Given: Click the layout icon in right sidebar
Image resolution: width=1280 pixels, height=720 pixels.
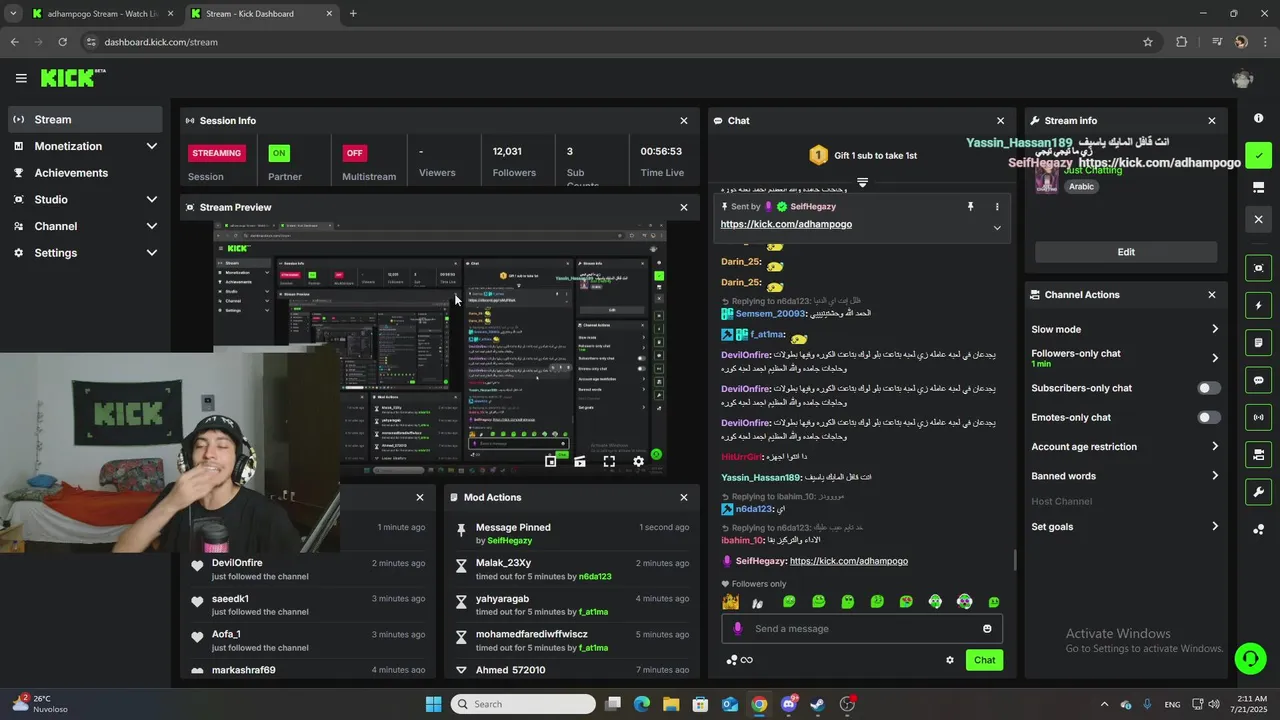Looking at the screenshot, I should [1259, 187].
